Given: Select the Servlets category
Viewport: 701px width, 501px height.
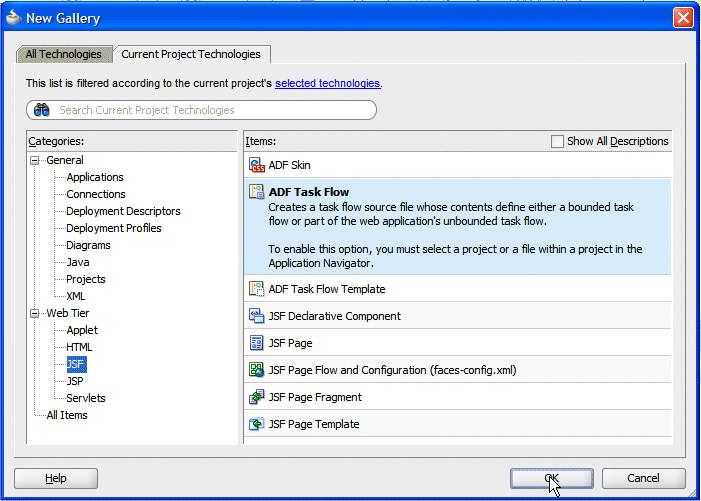Looking at the screenshot, I should tap(86, 398).
